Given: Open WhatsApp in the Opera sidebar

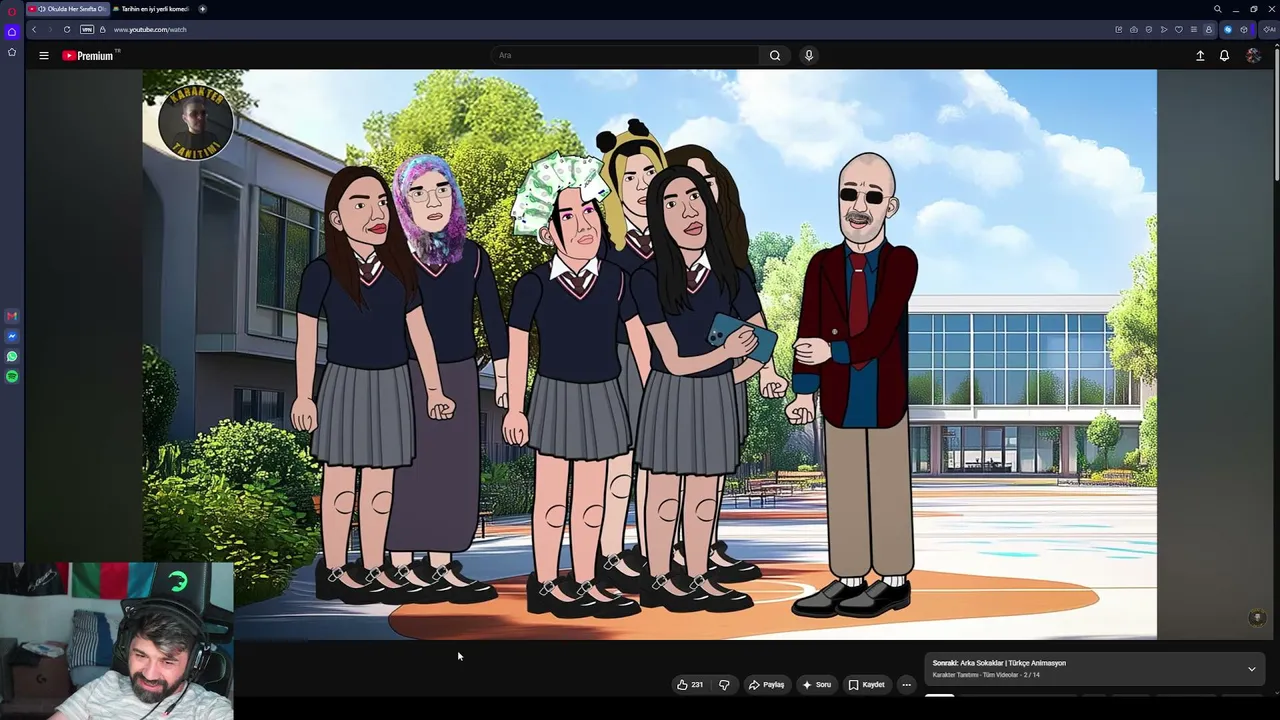Looking at the screenshot, I should tap(12, 356).
